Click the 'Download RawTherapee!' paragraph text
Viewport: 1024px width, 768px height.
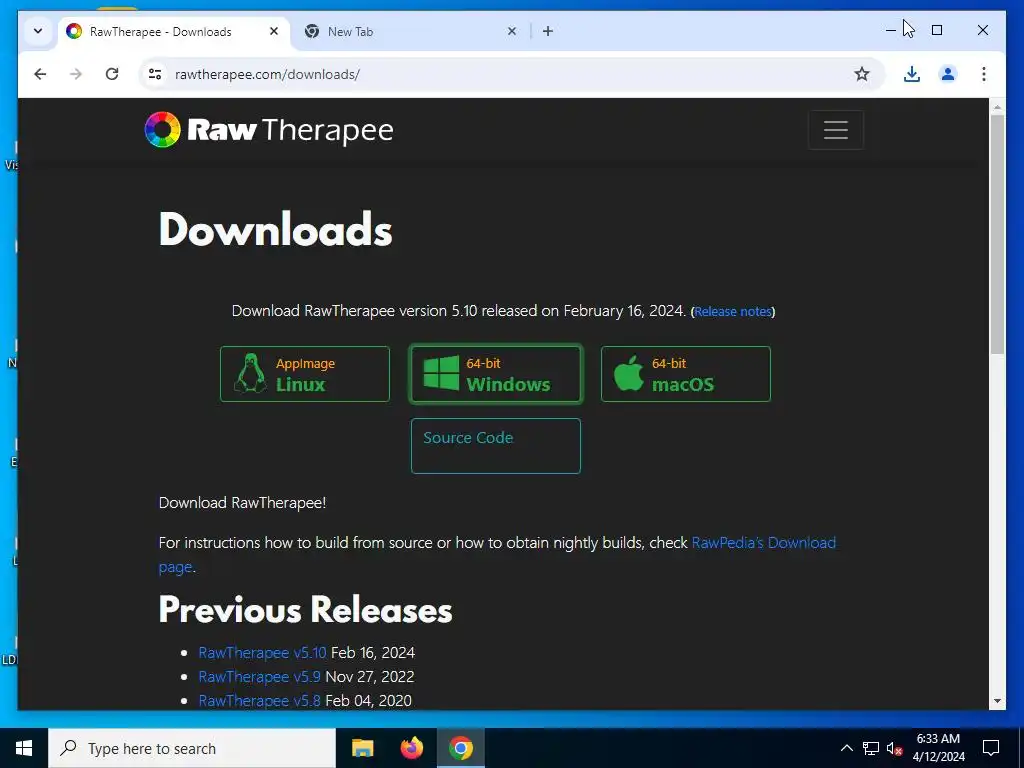(242, 503)
